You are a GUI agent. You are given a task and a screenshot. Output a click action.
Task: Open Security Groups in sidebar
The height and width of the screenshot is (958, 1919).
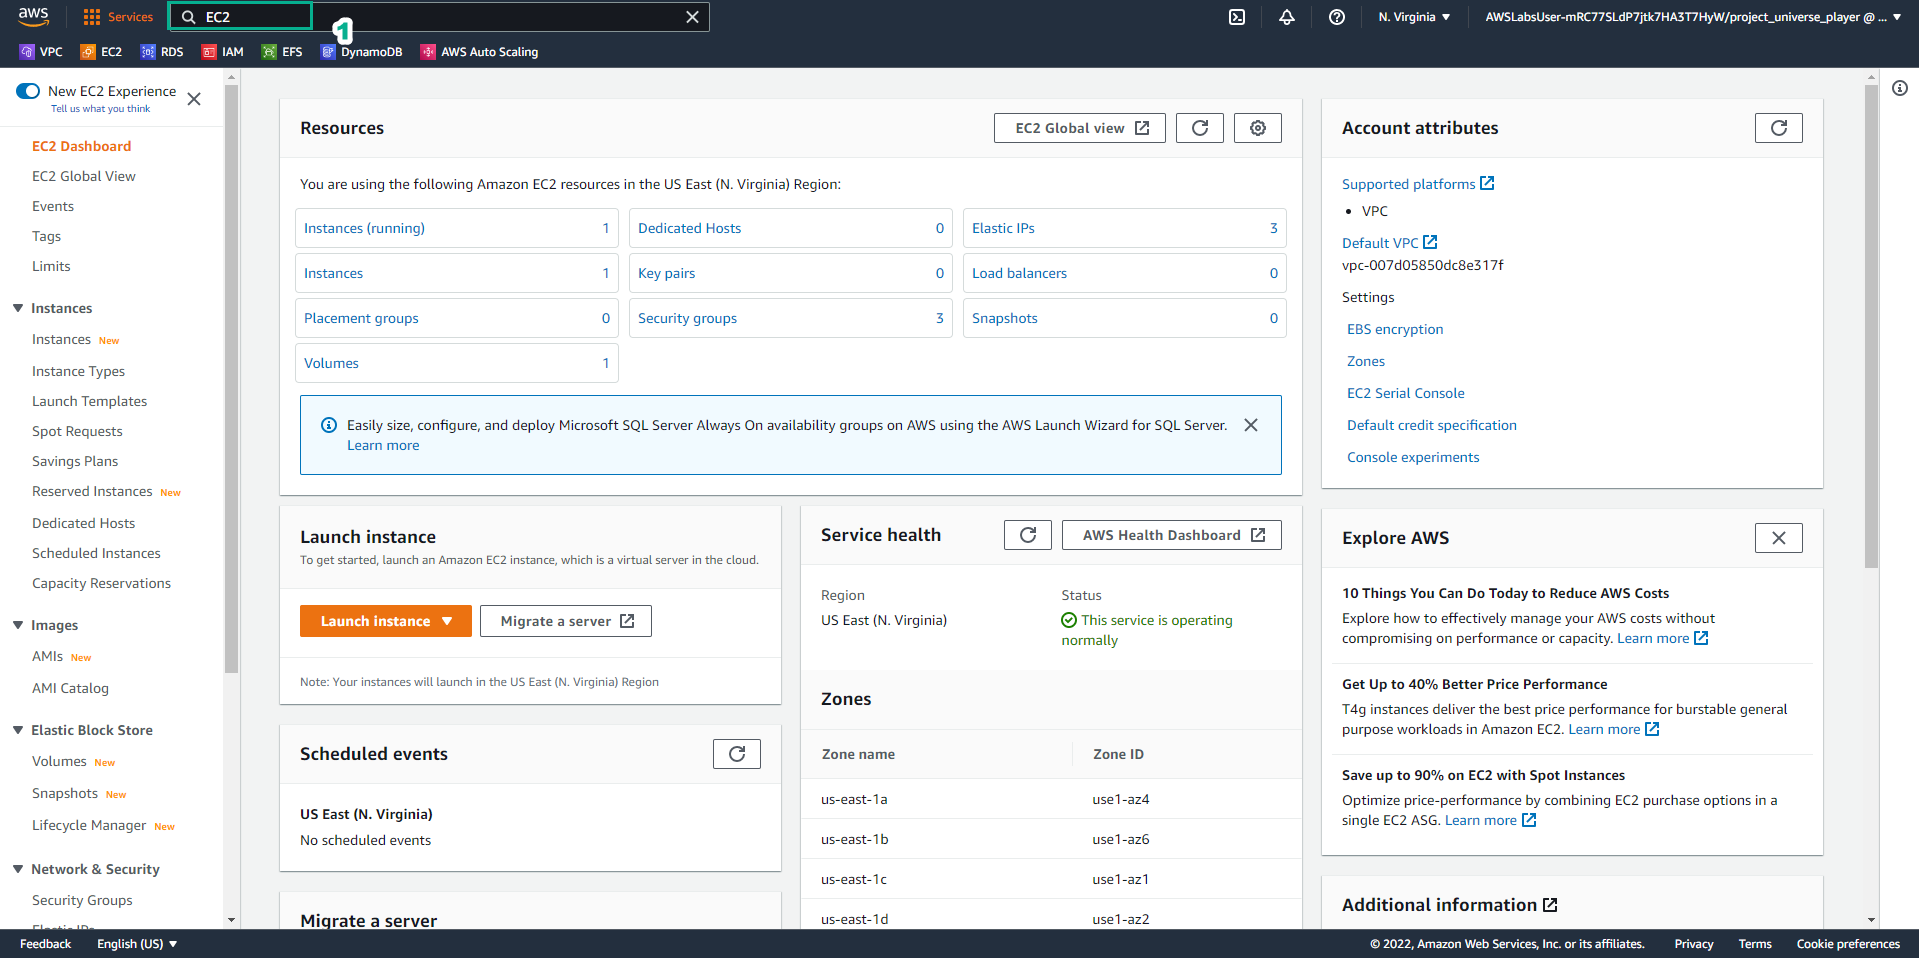[82, 900]
